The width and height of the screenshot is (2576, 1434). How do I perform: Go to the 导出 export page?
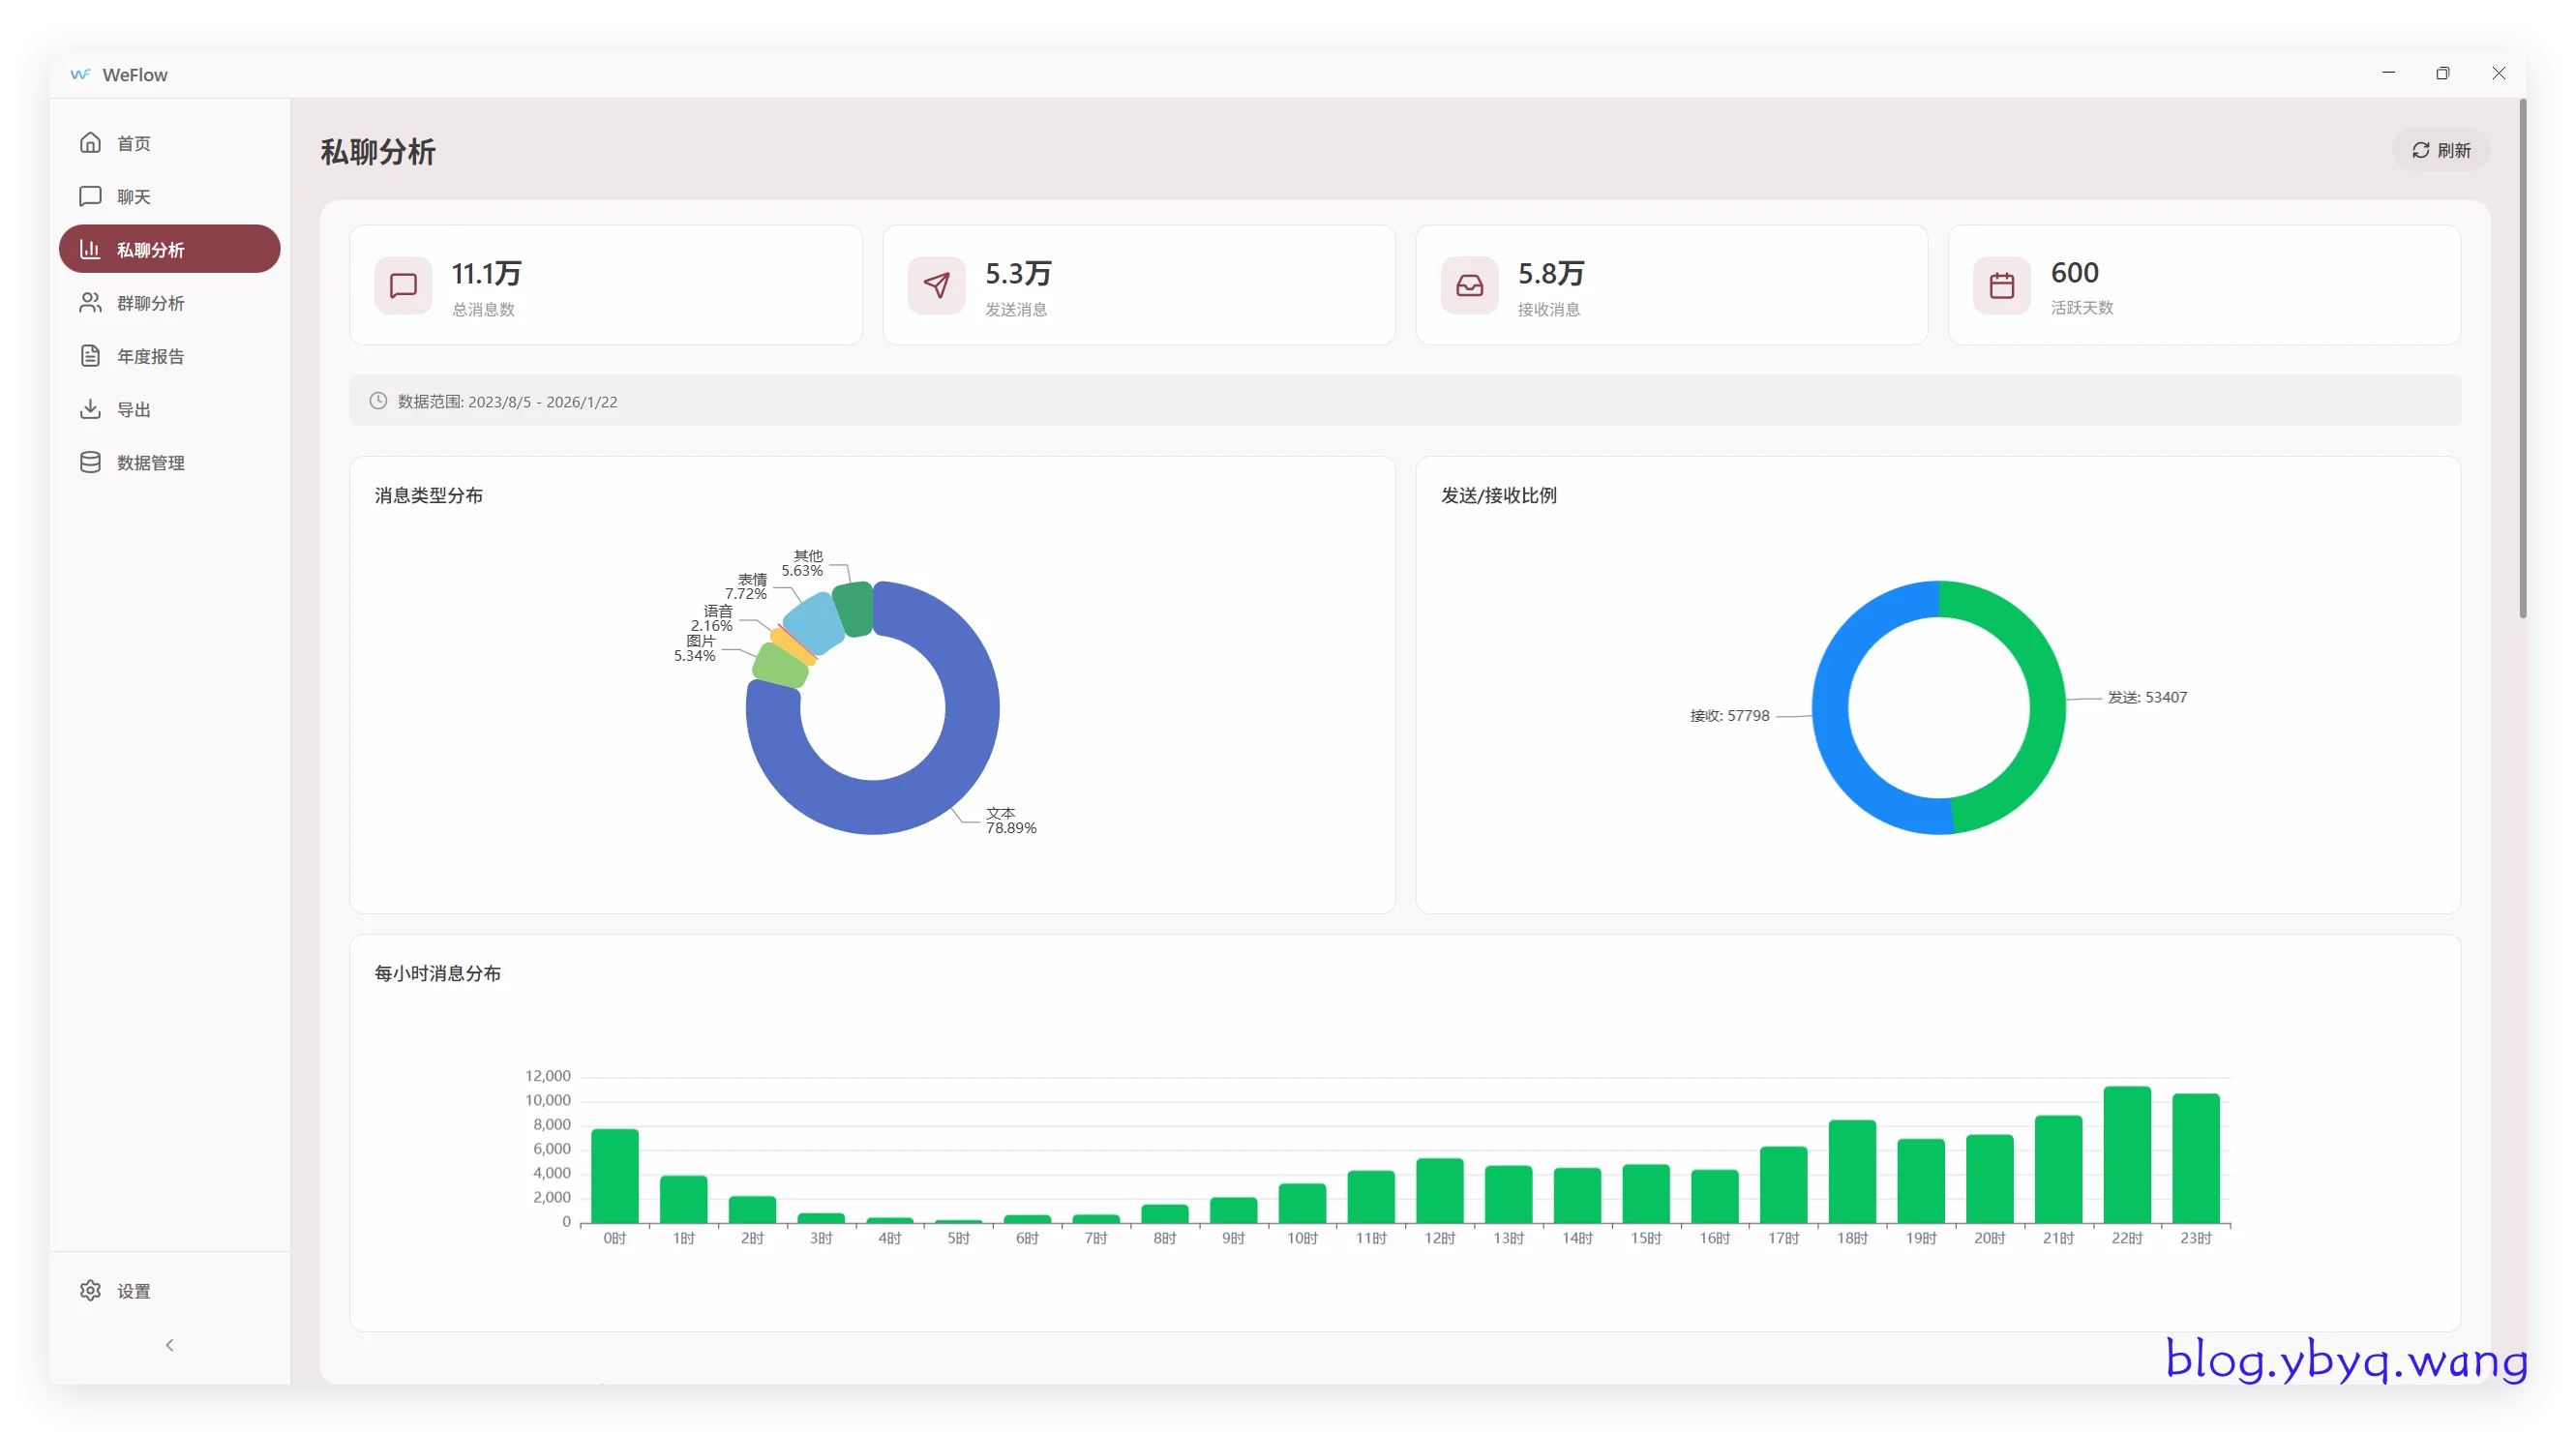133,409
